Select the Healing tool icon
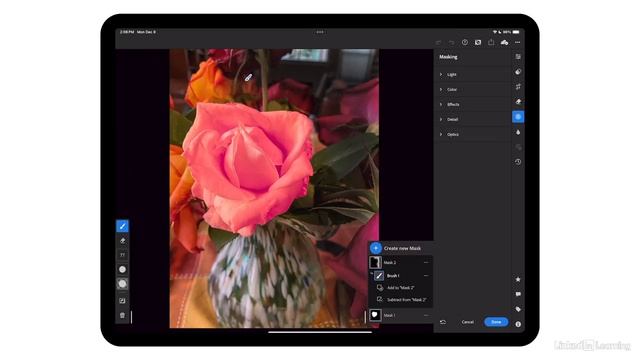Screen dimensions: 640x360 pos(518,102)
